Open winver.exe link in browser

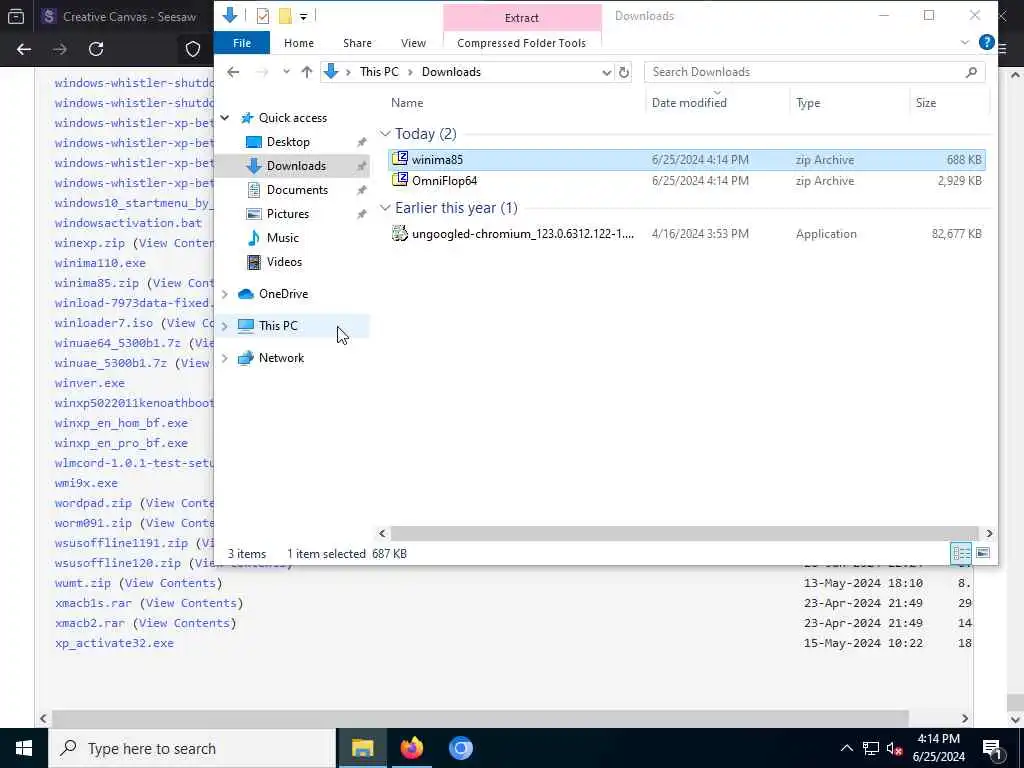pyautogui.click(x=89, y=383)
